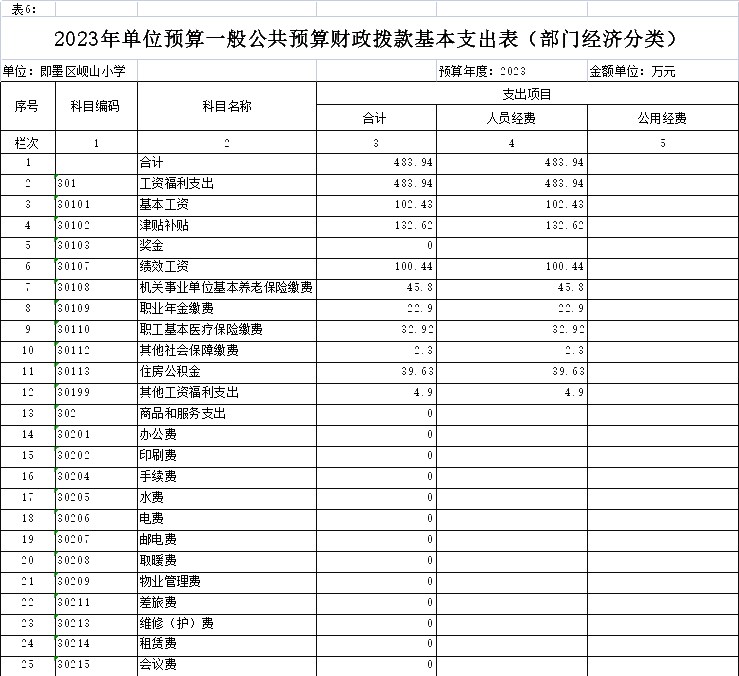Click the table title cell starting with 2023年单位预算
The height and width of the screenshot is (676, 739).
click(x=369, y=40)
